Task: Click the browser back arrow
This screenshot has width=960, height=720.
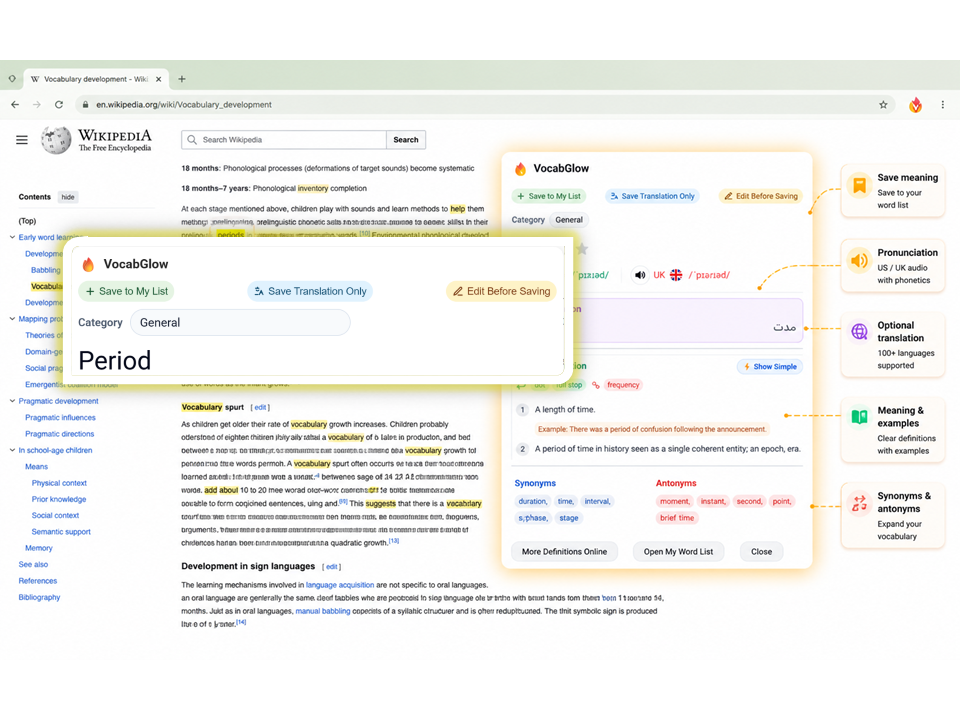Action: [15, 105]
